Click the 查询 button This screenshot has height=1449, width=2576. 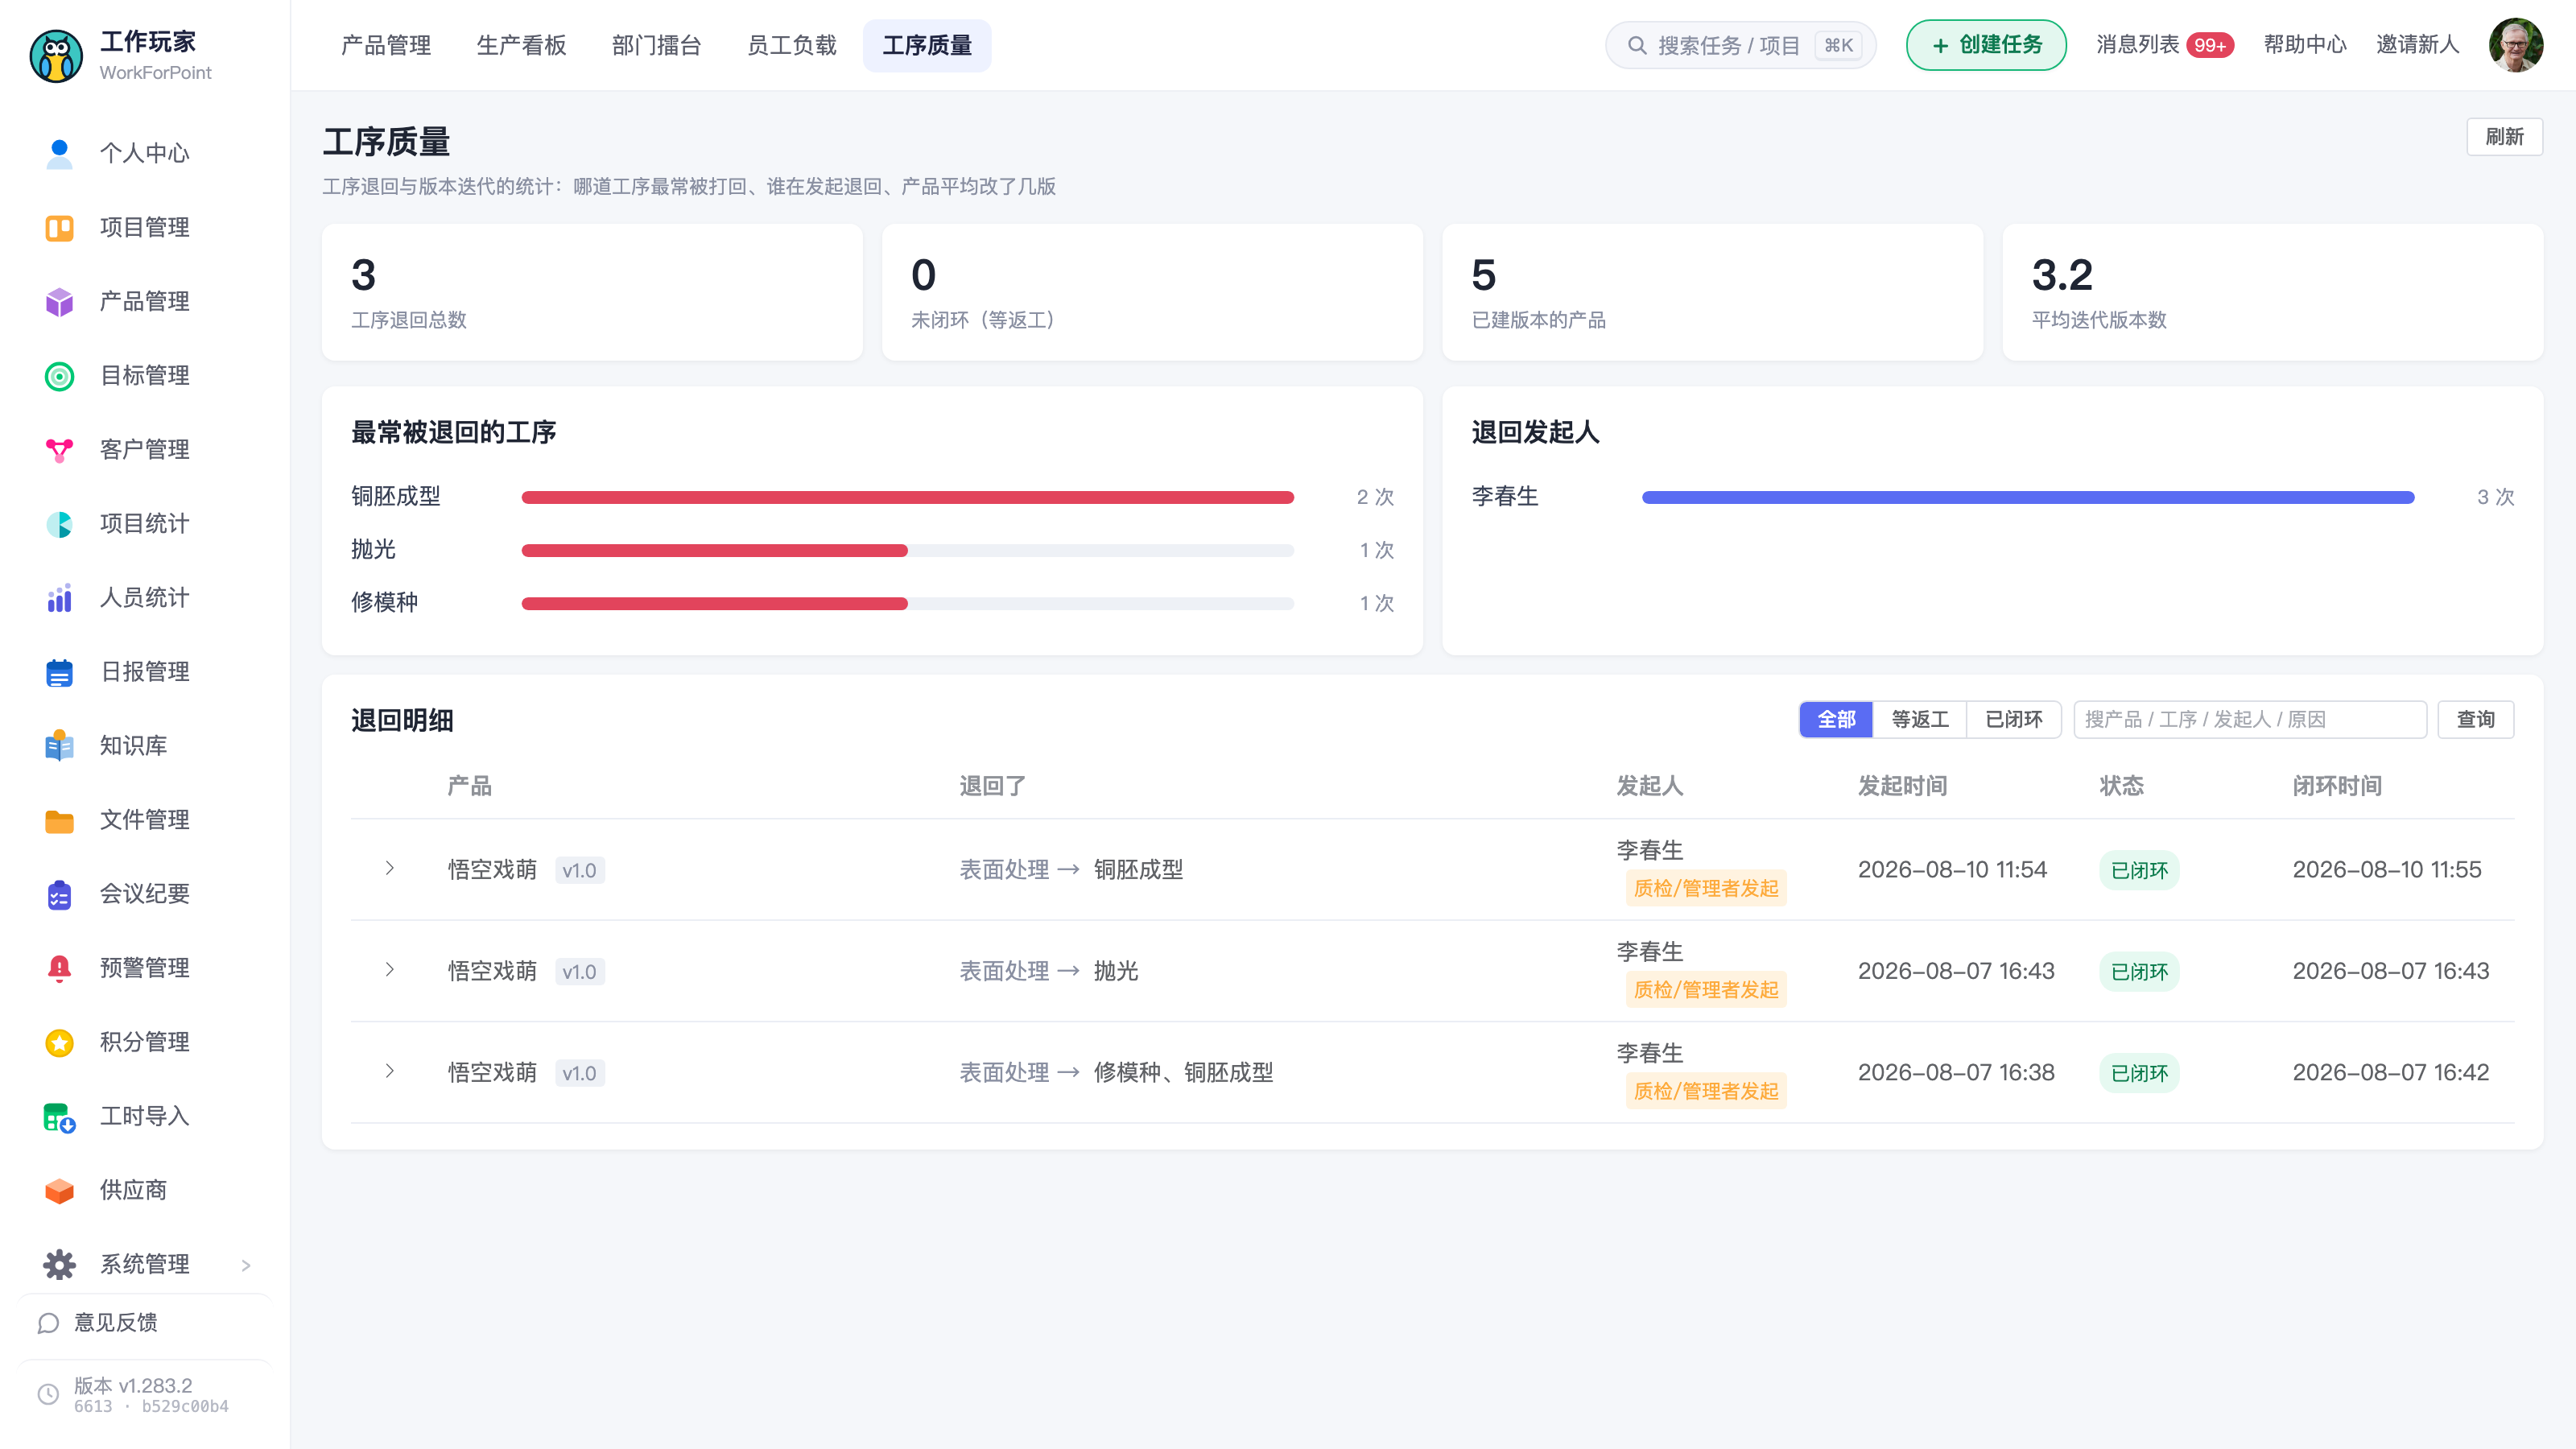pos(2475,719)
